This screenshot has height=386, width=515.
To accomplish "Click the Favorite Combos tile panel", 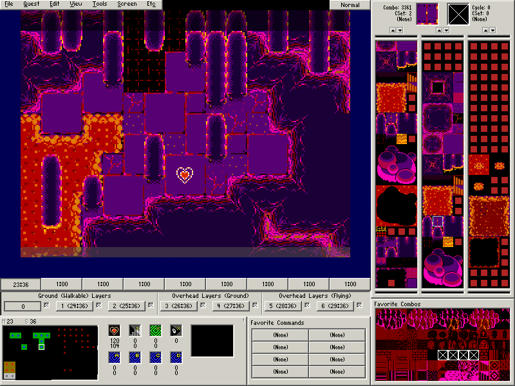I will tap(442, 345).
